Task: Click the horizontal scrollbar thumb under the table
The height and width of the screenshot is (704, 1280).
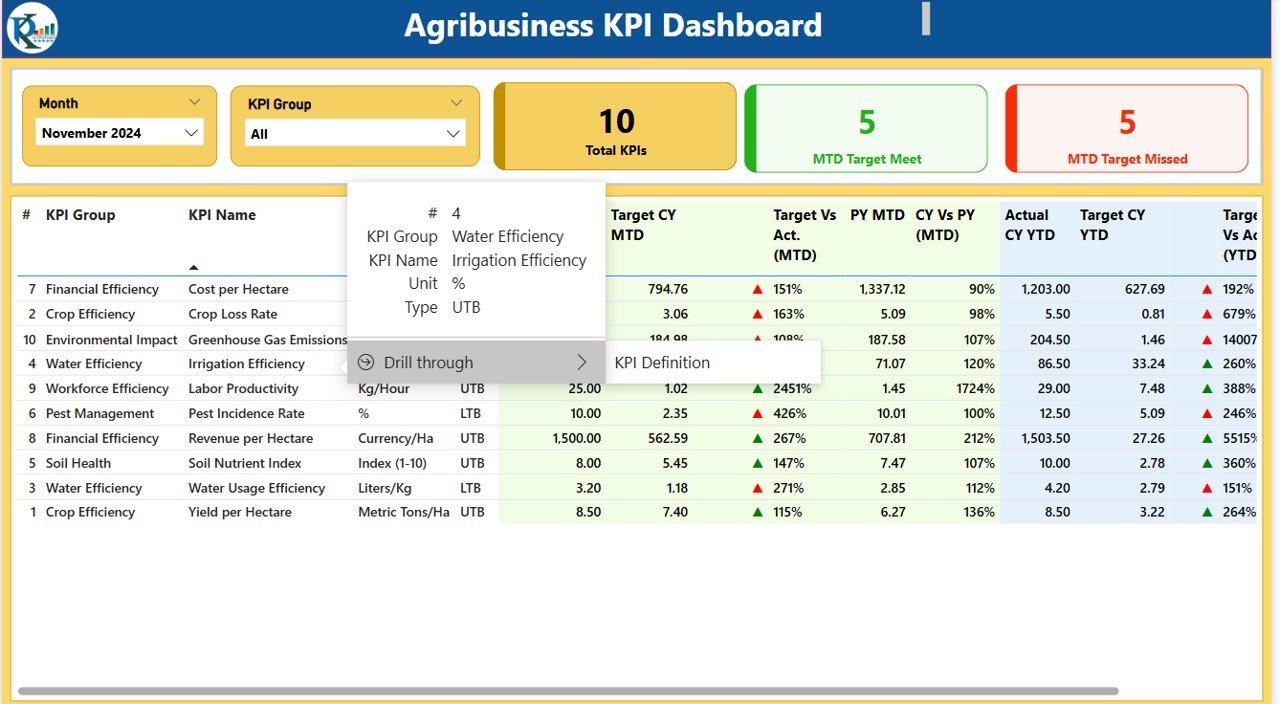Action: tap(568, 691)
